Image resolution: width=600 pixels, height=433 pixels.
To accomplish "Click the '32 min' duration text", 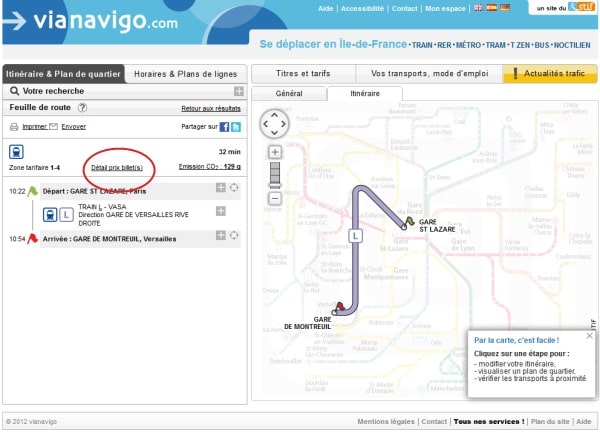I will tap(230, 152).
